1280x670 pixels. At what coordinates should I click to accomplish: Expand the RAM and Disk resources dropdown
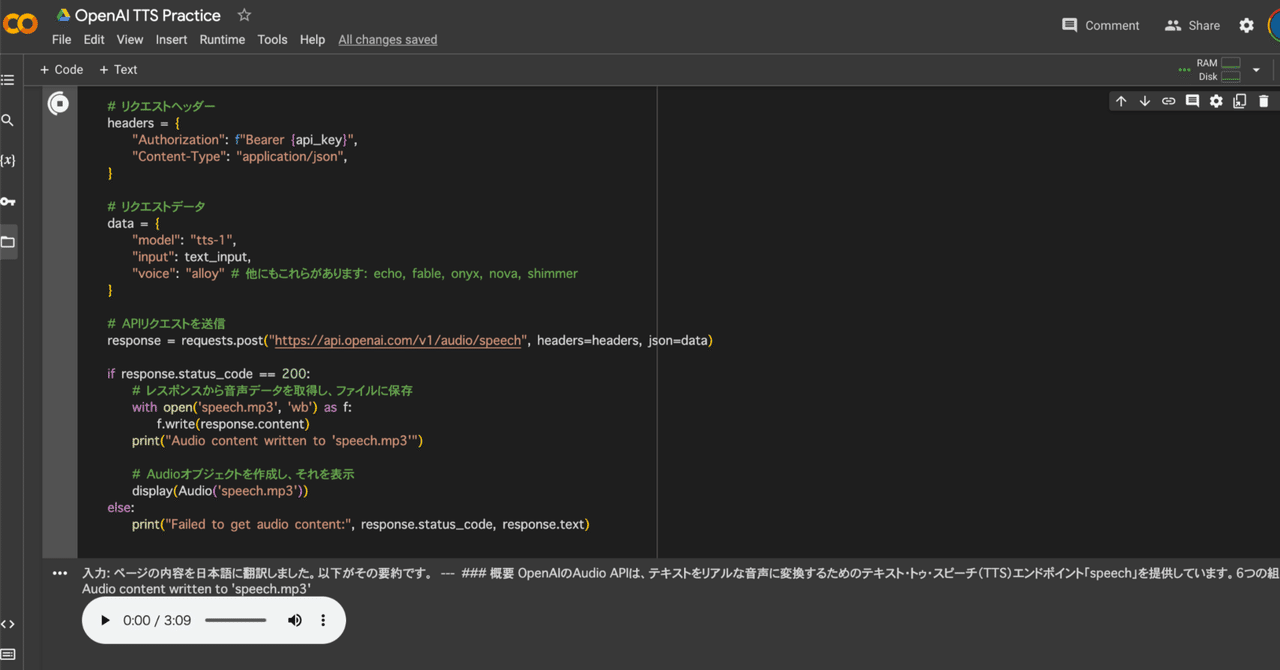1256,70
